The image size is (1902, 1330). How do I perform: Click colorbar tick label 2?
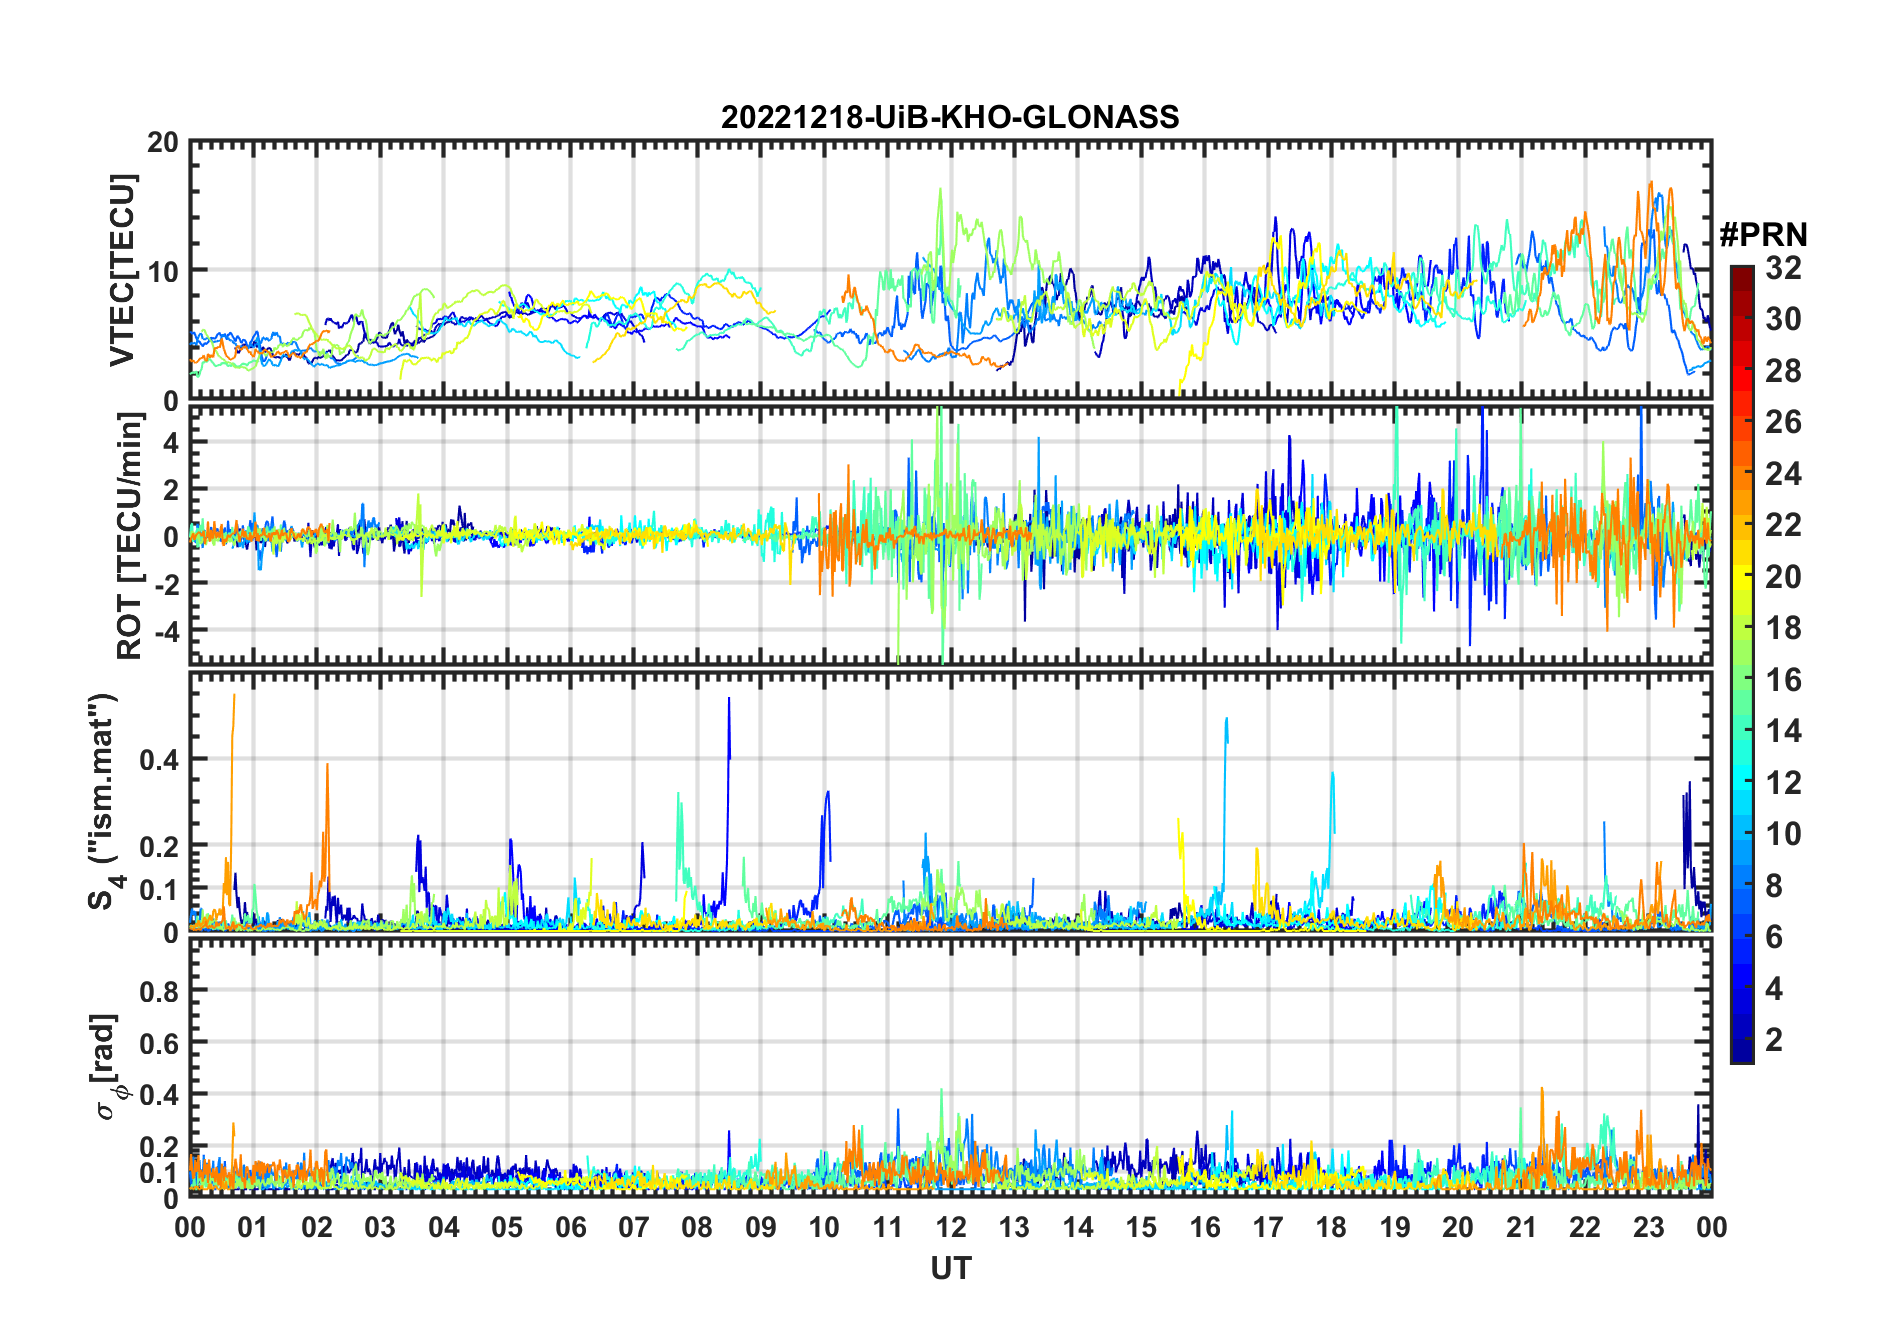[x=1774, y=1040]
